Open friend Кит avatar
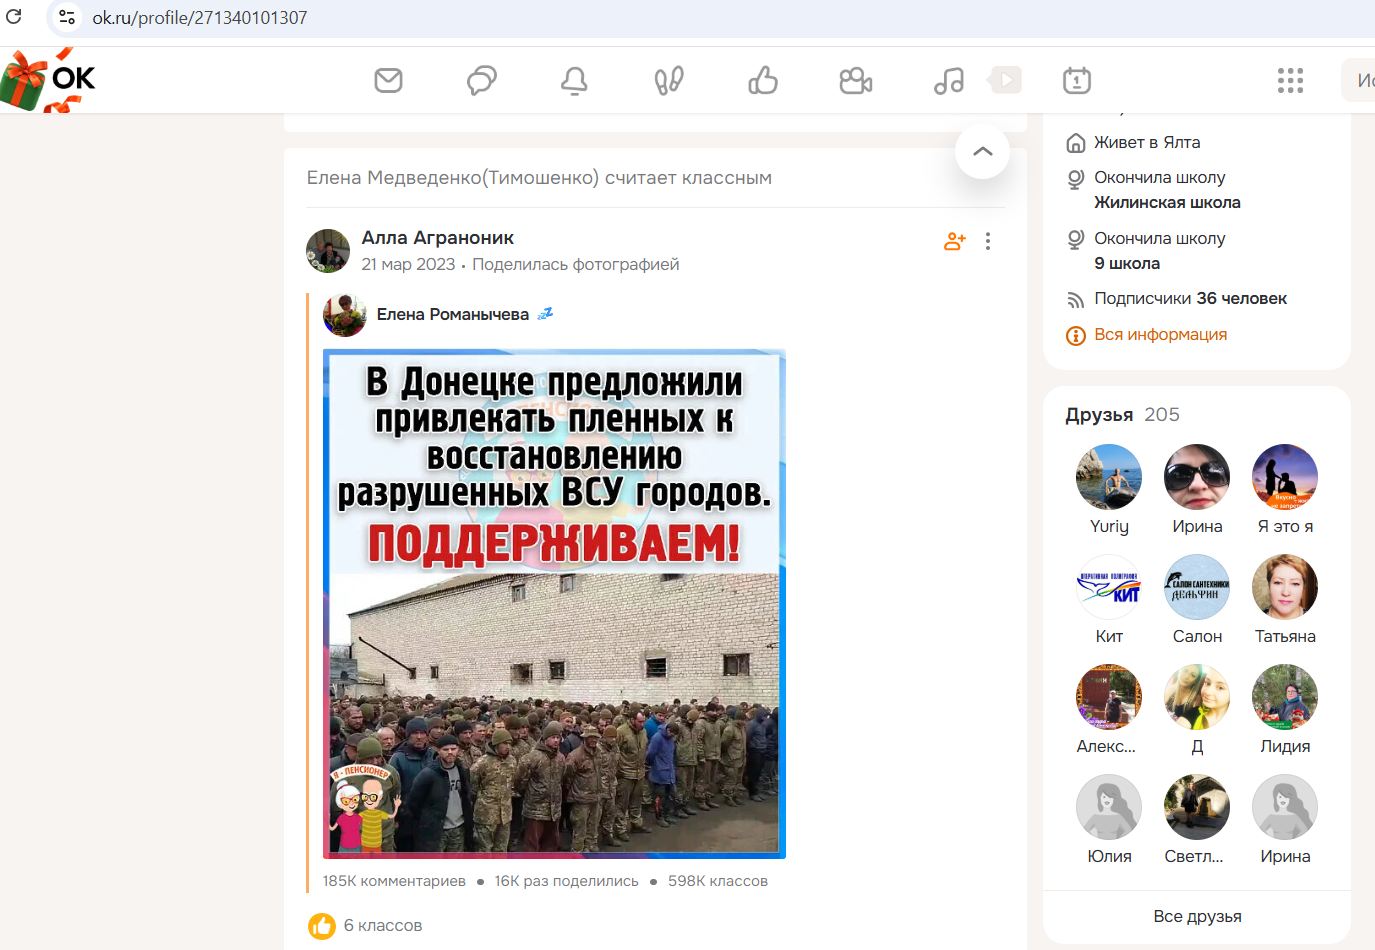Screen dimensions: 1375x950 [1109, 587]
